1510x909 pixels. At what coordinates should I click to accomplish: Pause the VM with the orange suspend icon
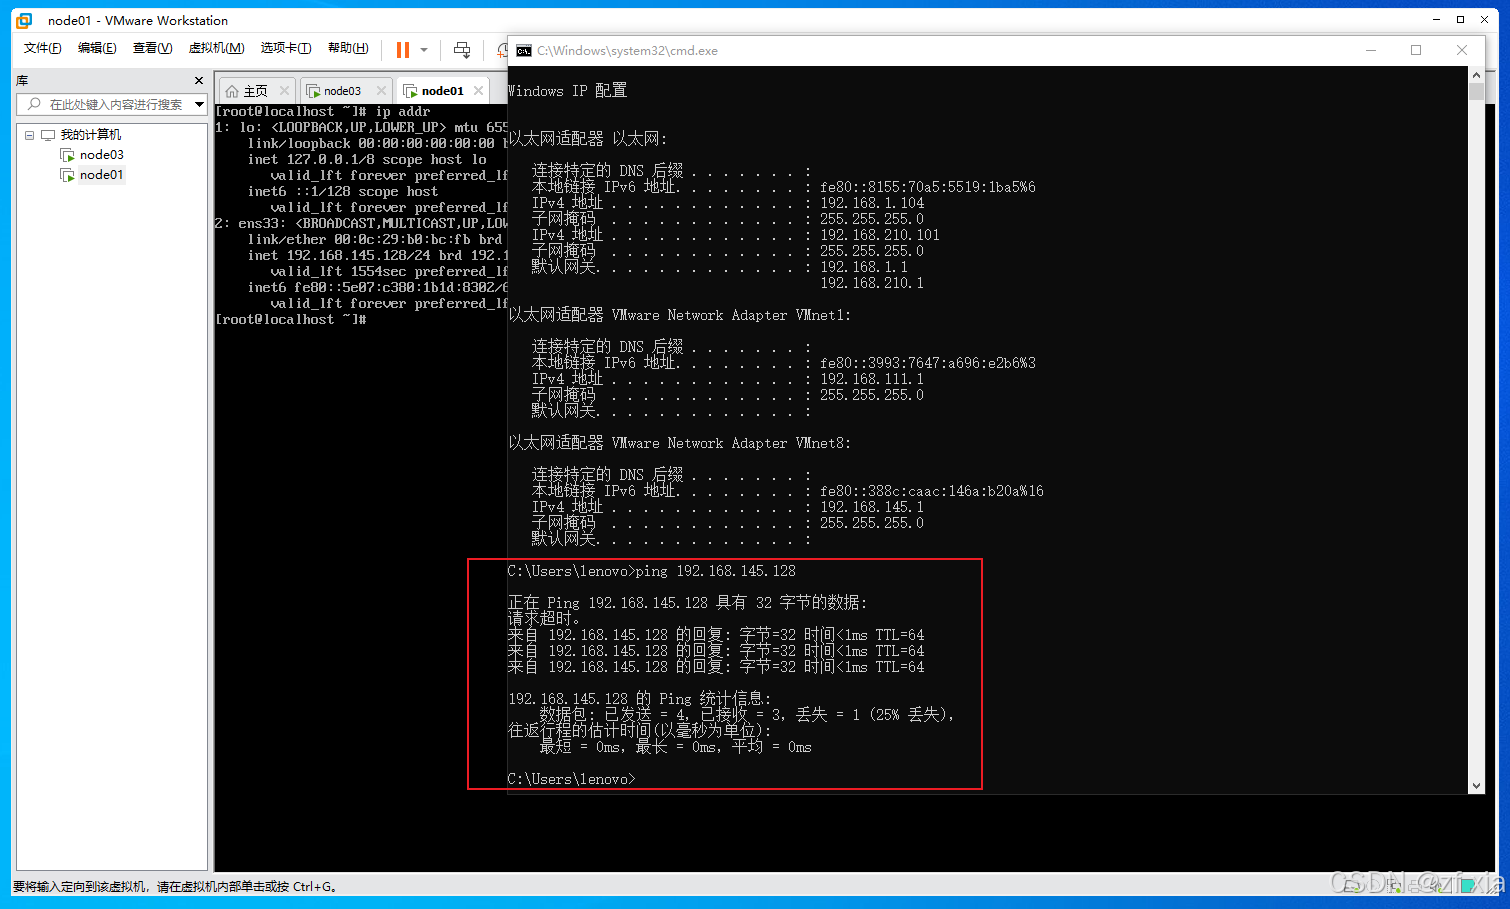403,49
